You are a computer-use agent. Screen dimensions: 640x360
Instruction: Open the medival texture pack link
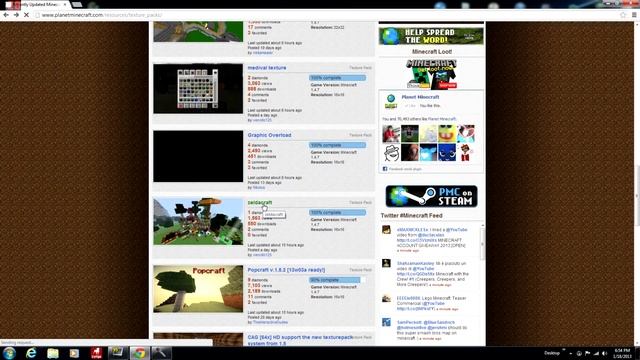click(267, 68)
